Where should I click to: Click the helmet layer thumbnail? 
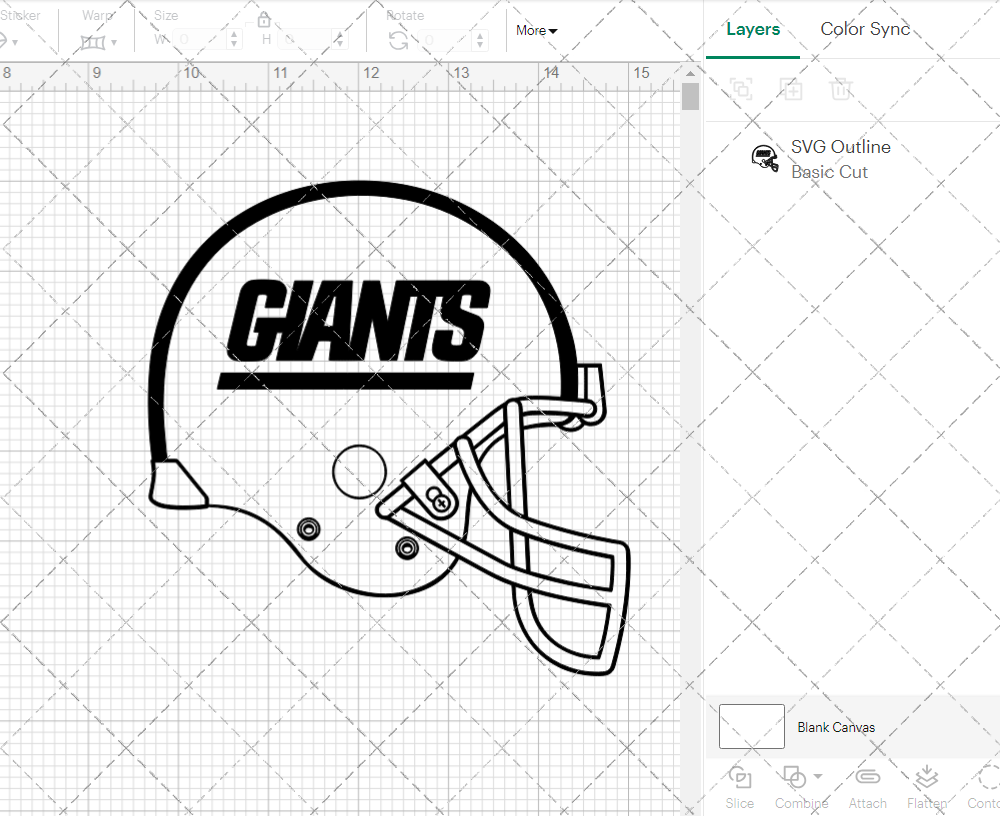pos(764,158)
